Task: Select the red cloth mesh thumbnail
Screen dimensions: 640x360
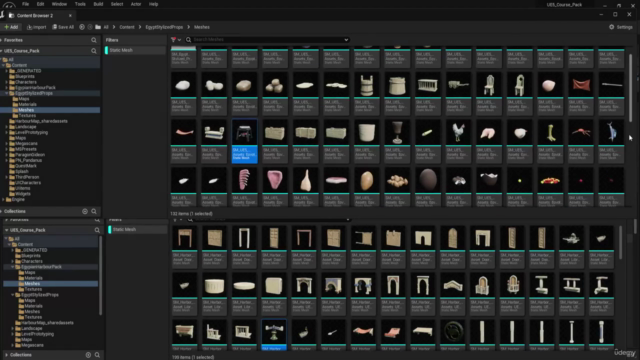Action: (581, 85)
